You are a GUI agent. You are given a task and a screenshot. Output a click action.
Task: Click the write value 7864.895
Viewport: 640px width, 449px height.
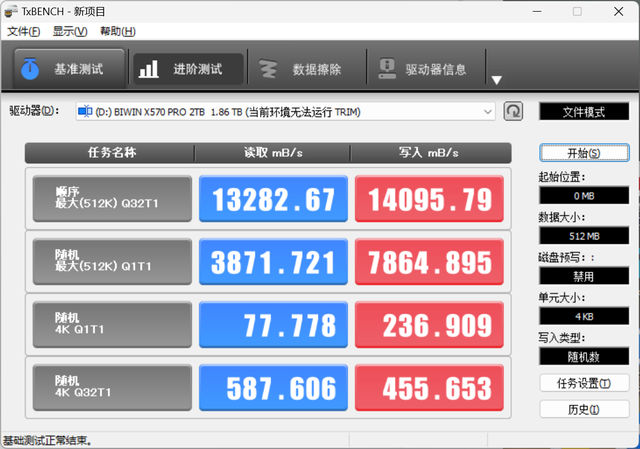click(429, 262)
